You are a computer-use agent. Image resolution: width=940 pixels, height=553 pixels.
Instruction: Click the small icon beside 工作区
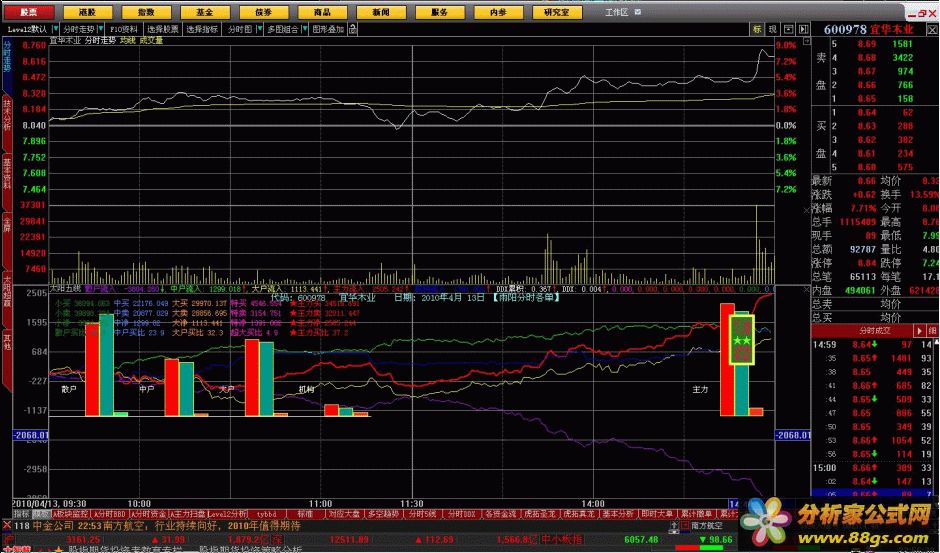(640, 12)
